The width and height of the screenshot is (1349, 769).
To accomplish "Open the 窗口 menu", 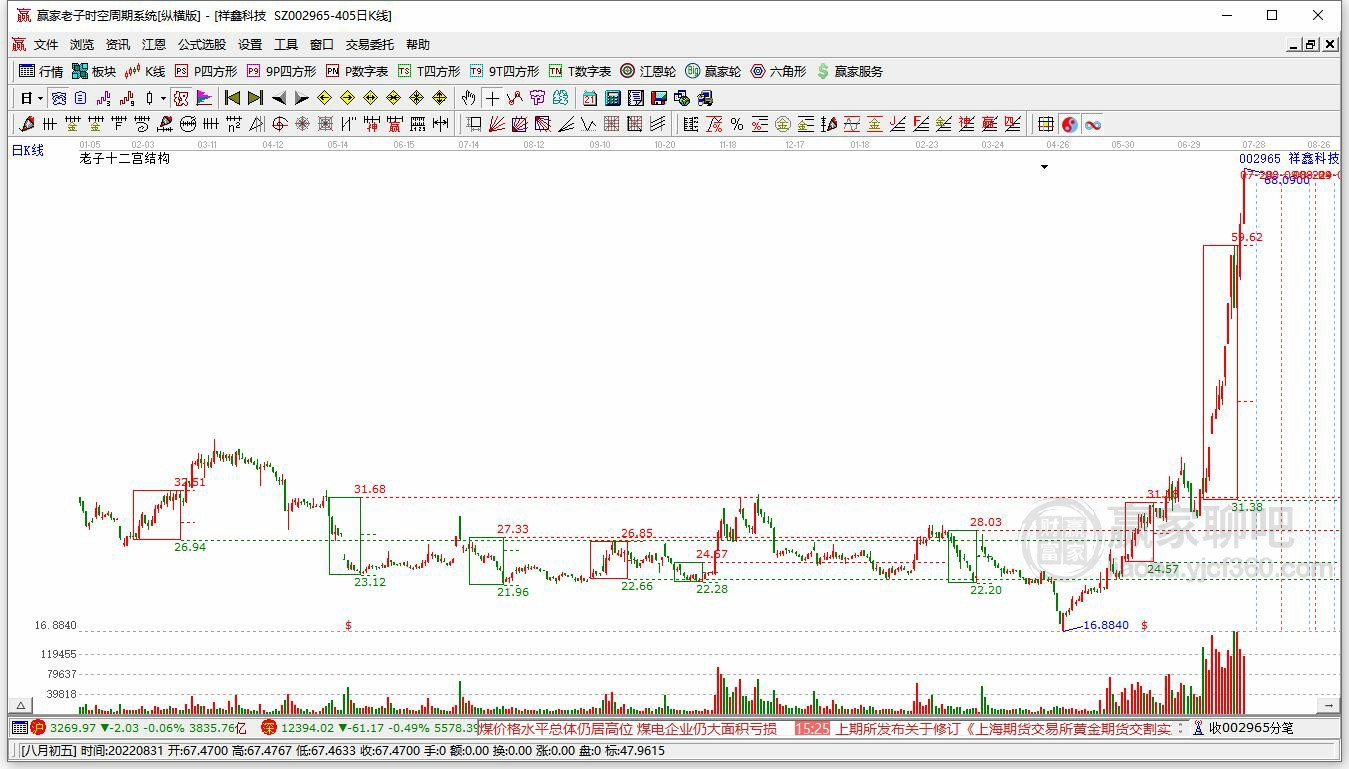I will (322, 45).
